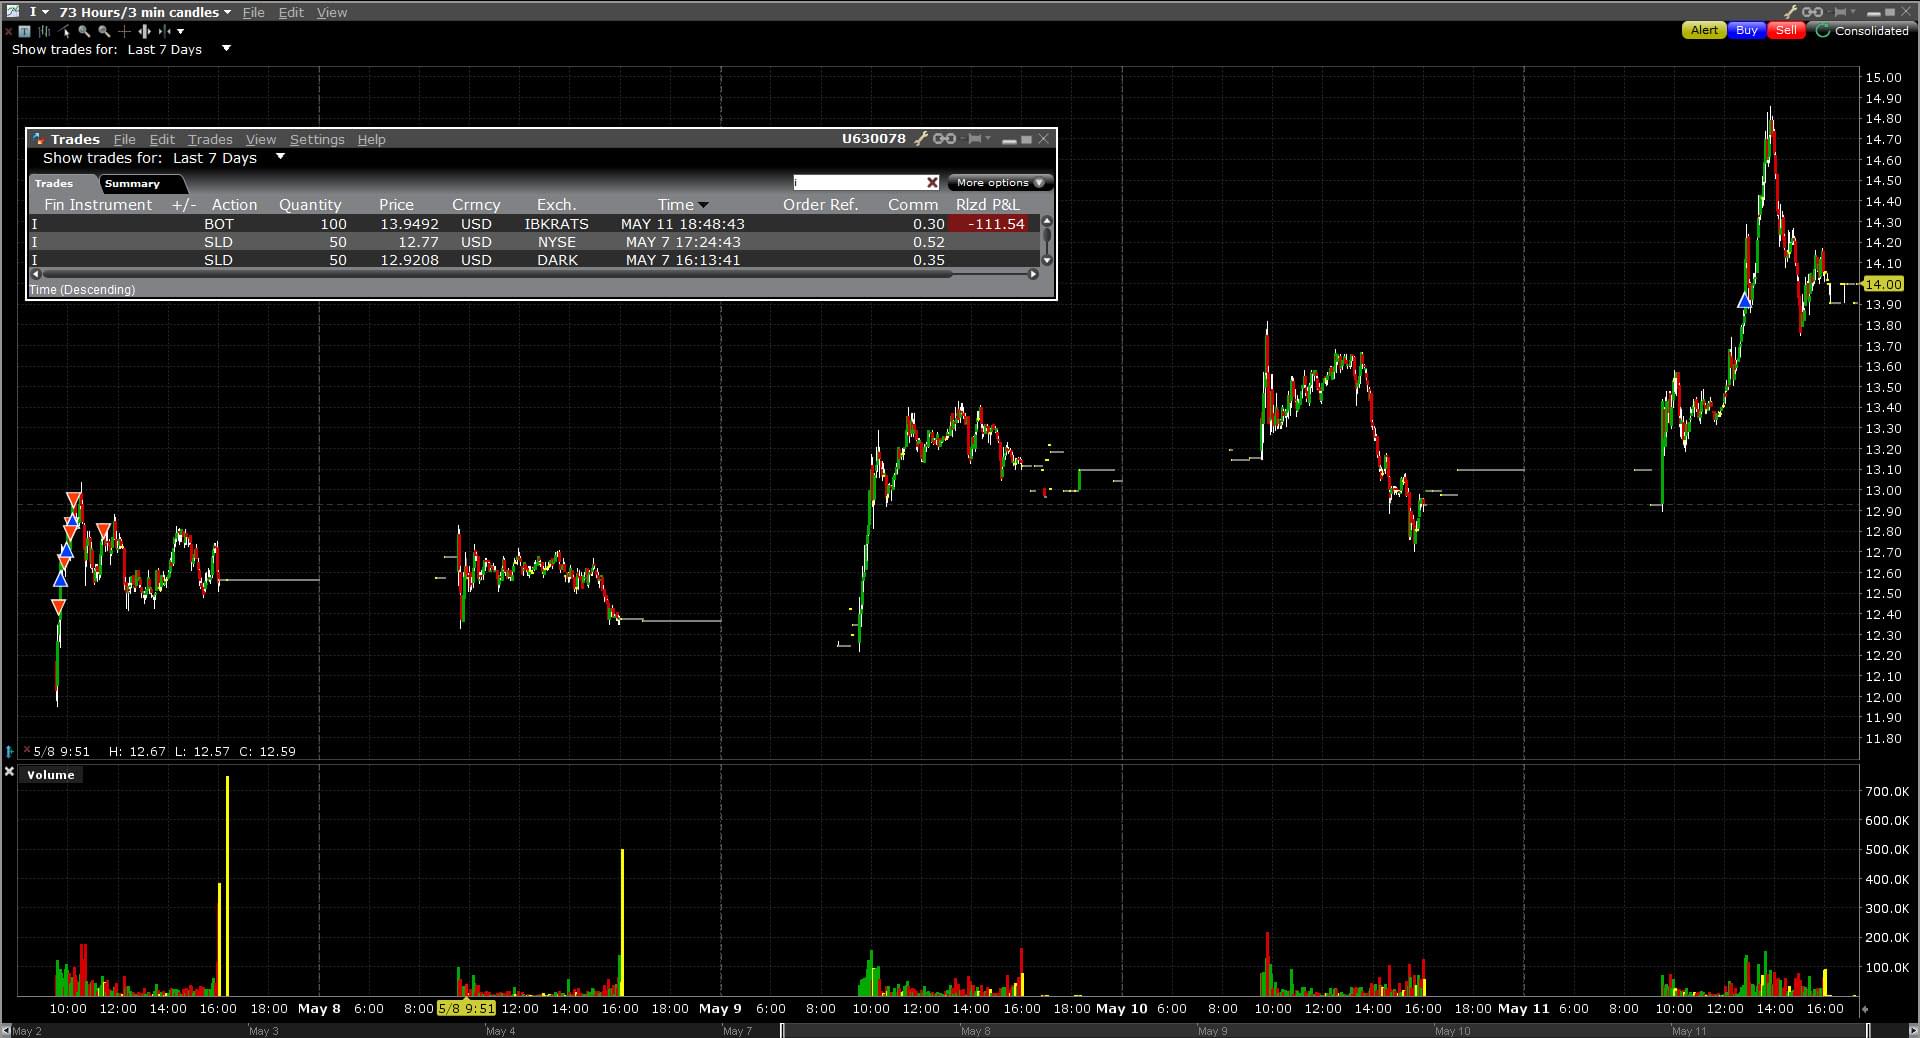The image size is (1920, 1038).
Task: Open the chart File menu
Action: tap(253, 12)
